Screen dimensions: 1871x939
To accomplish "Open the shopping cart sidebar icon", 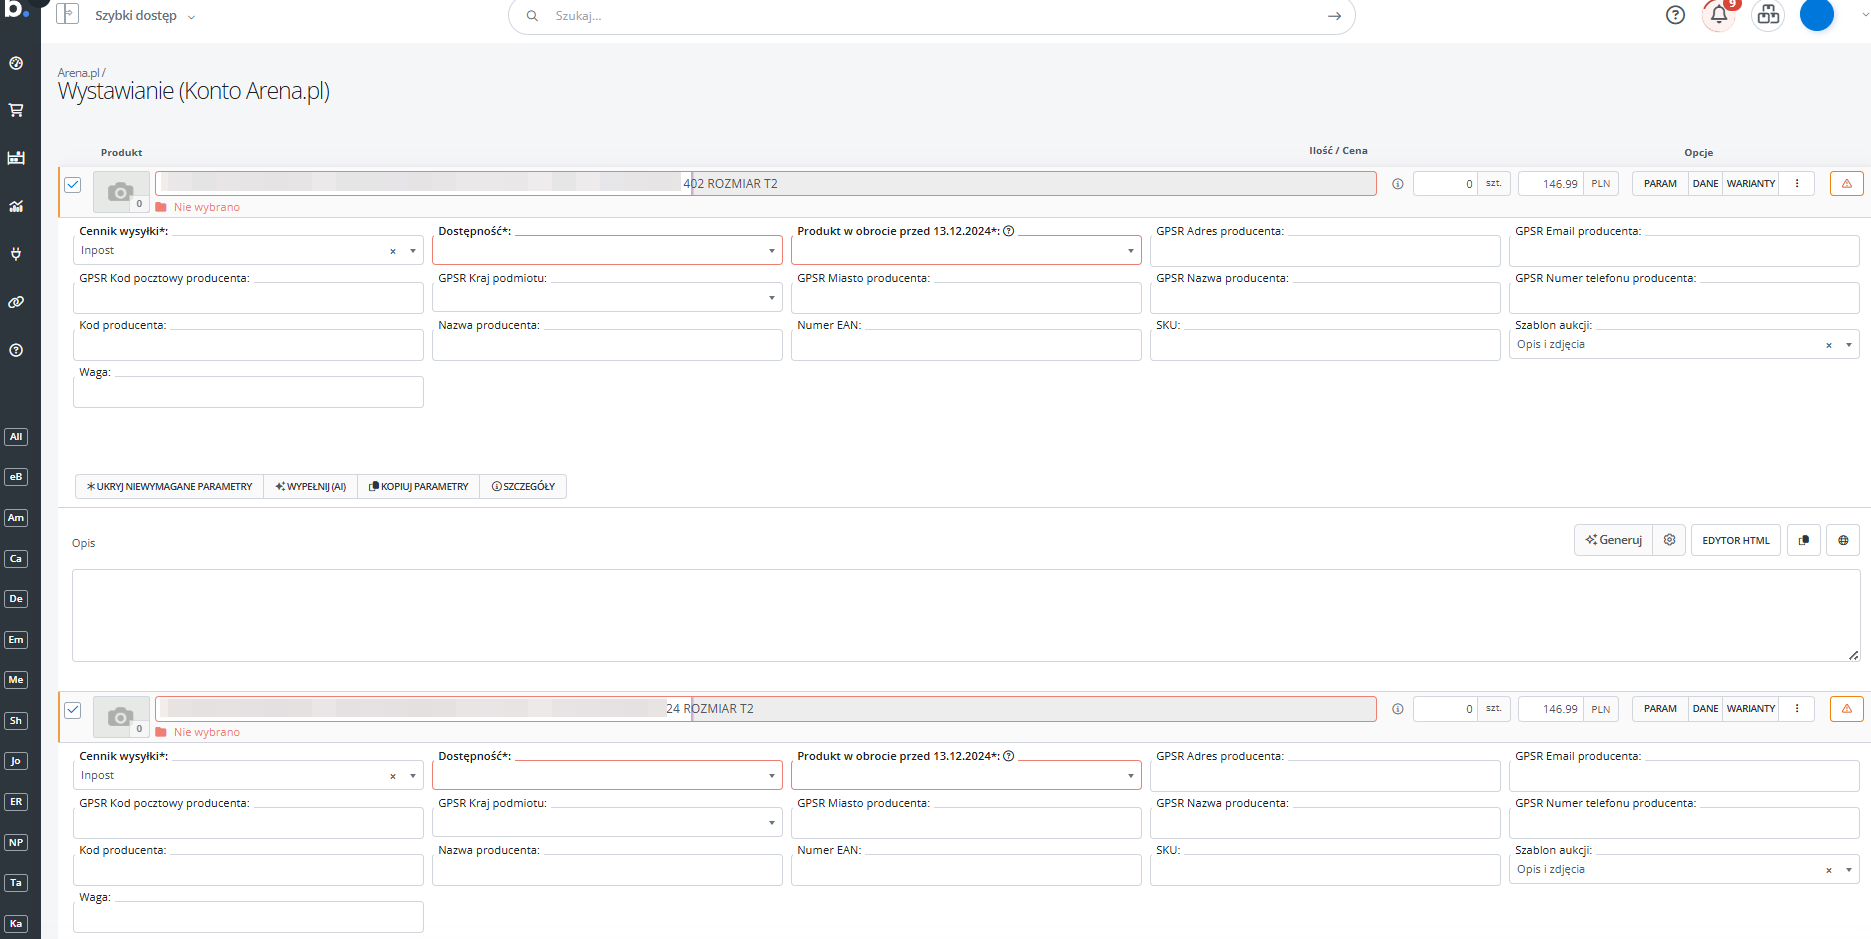I will tap(16, 110).
